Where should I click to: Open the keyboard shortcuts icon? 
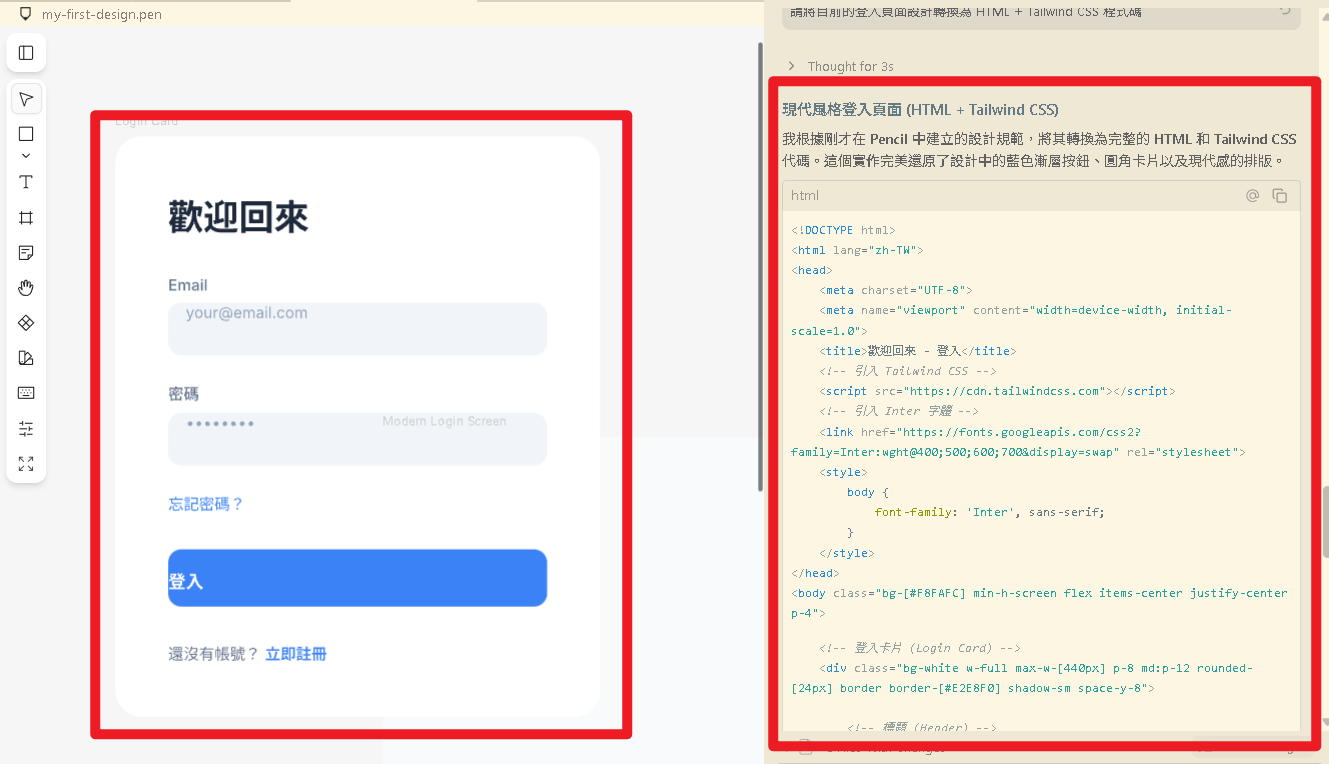(26, 393)
